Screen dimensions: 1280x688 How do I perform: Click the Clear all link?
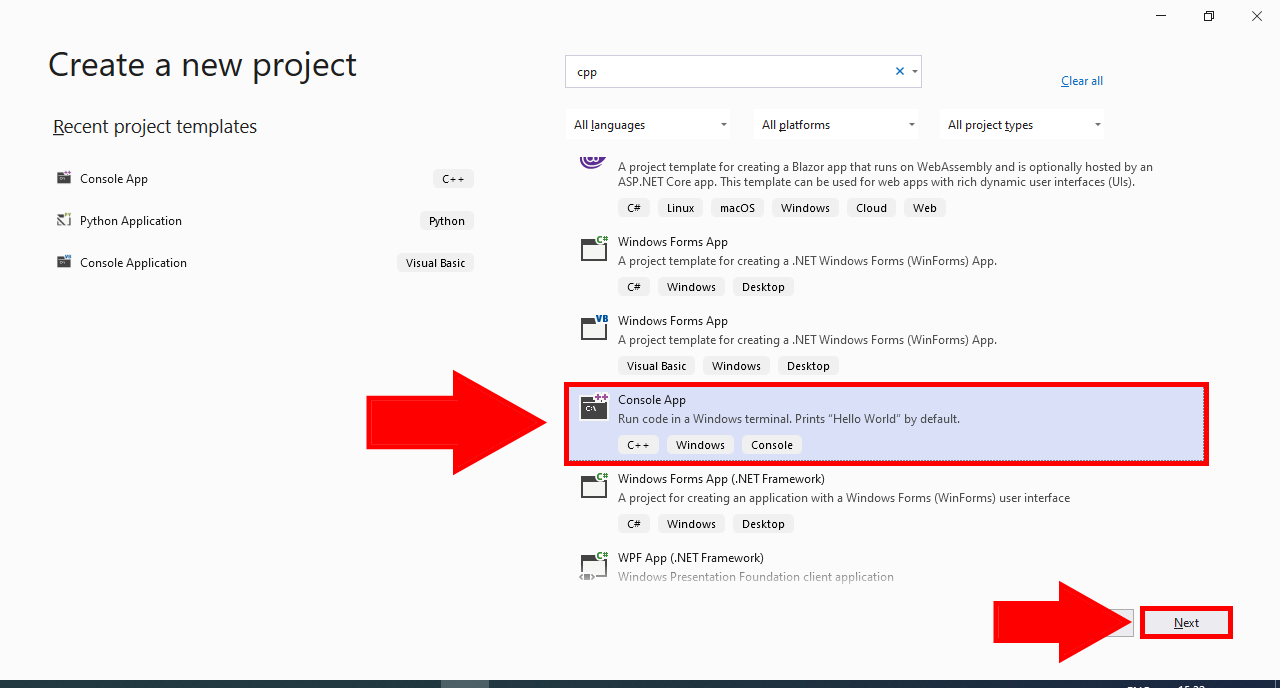1082,81
